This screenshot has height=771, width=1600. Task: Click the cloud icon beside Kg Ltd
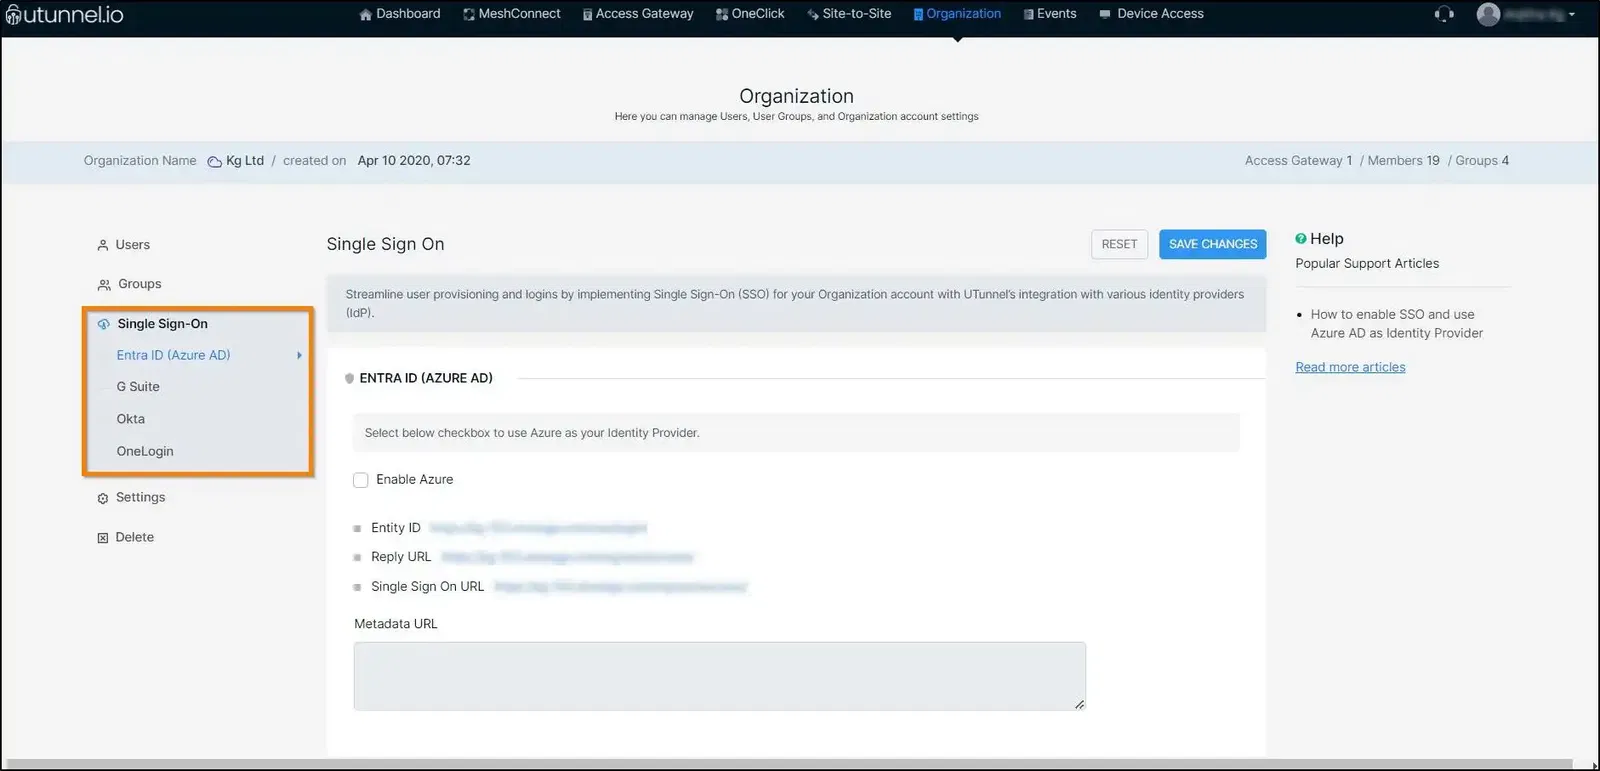tap(214, 161)
